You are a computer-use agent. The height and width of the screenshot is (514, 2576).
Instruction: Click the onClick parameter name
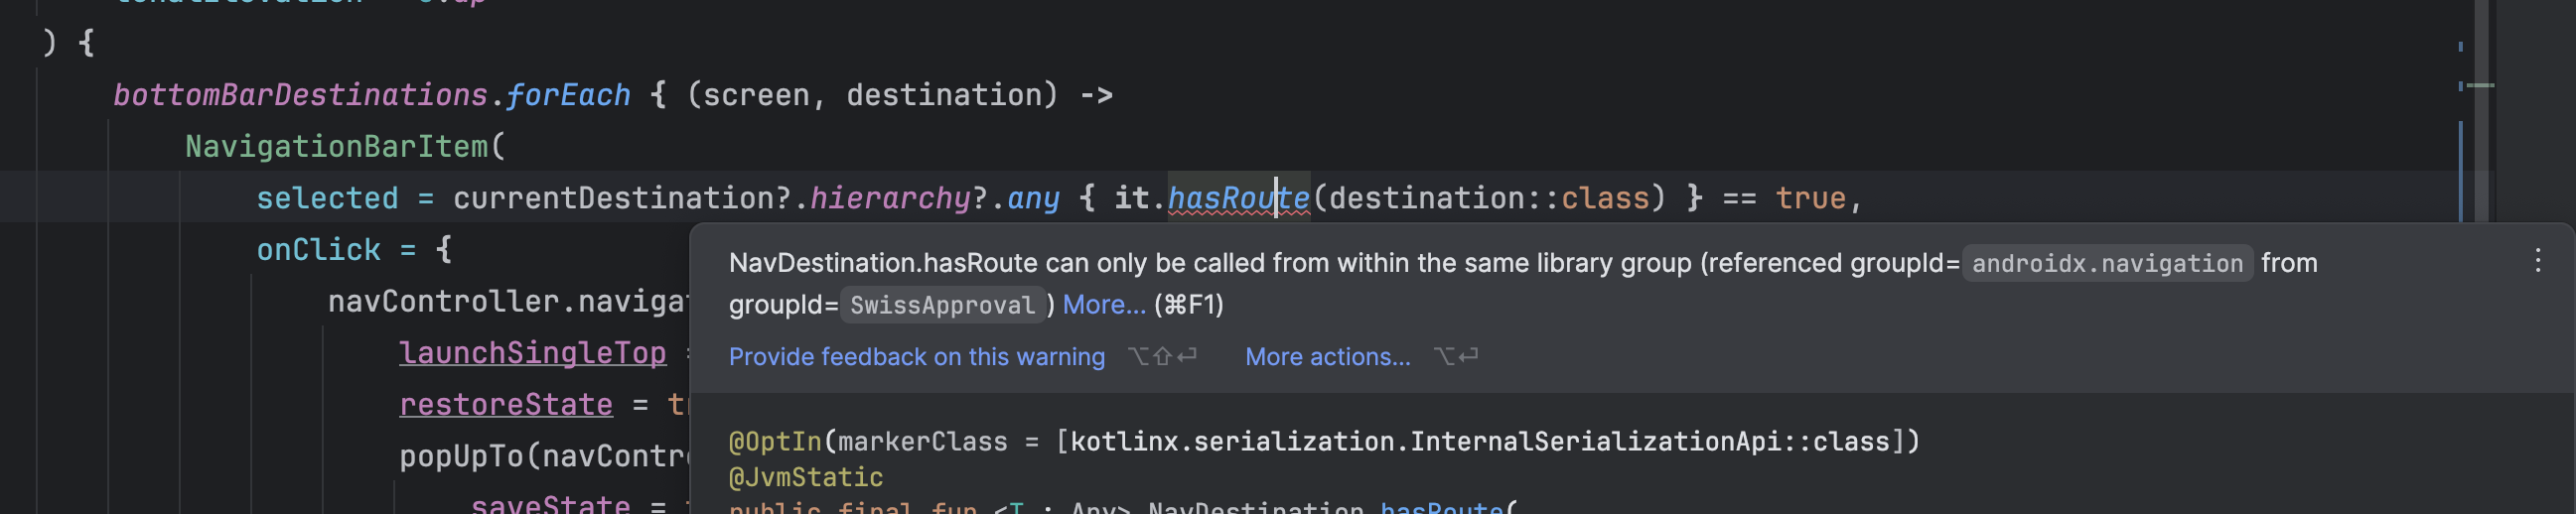coord(318,250)
